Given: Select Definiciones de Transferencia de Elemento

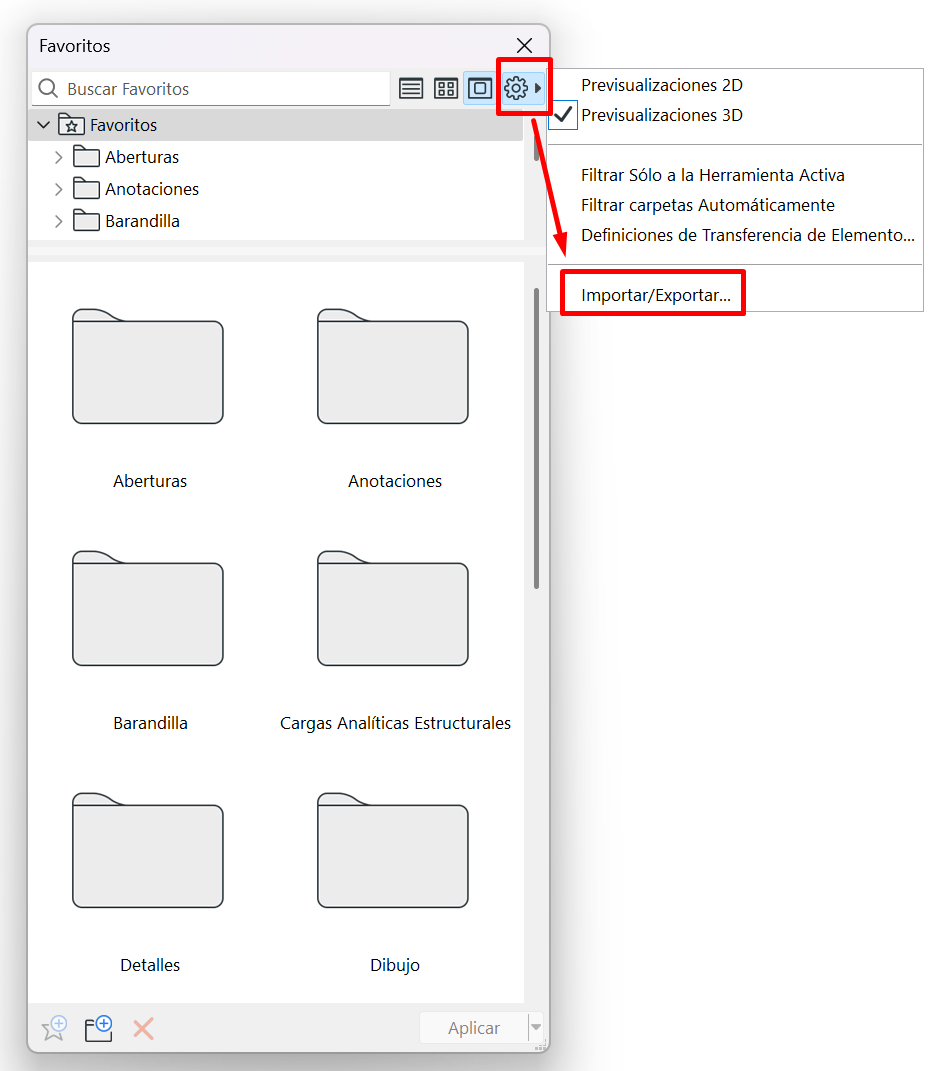Looking at the screenshot, I should tap(747, 235).
